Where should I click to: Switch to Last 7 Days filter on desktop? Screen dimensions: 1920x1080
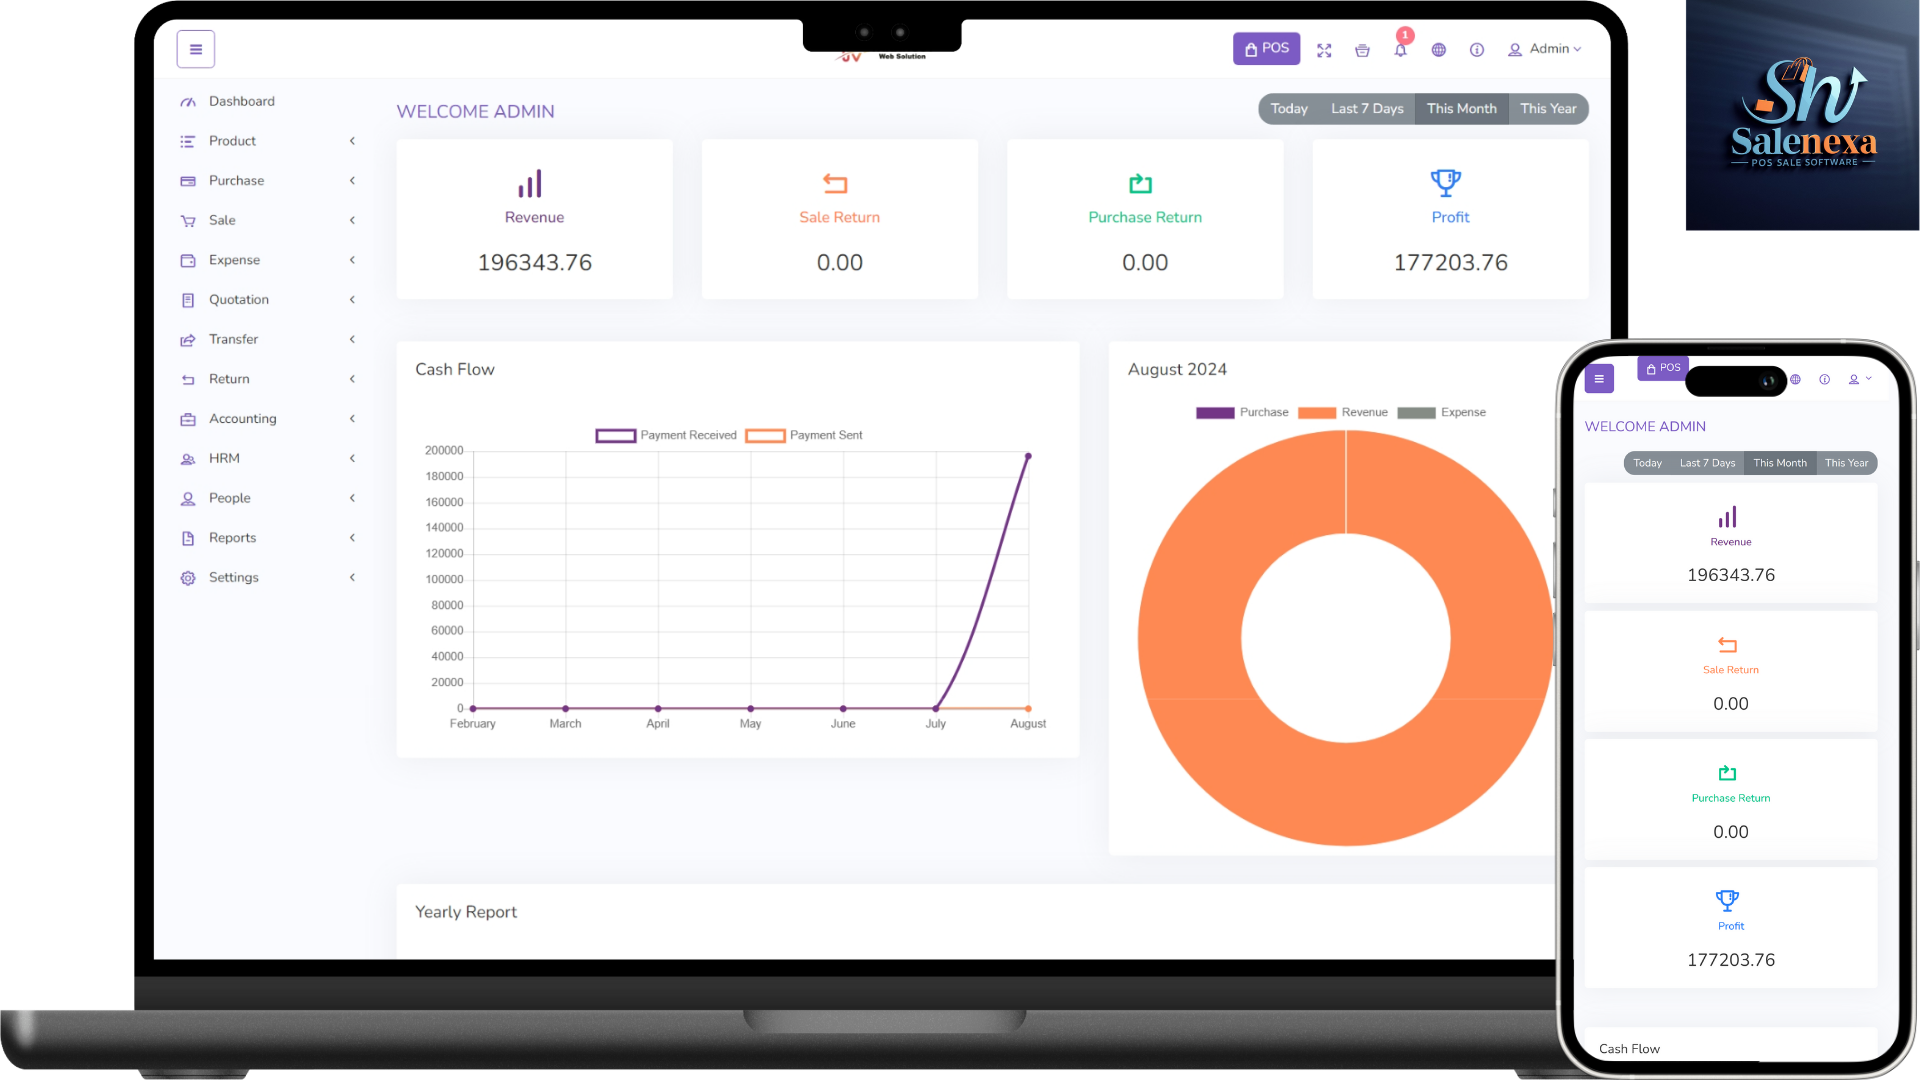1366,108
